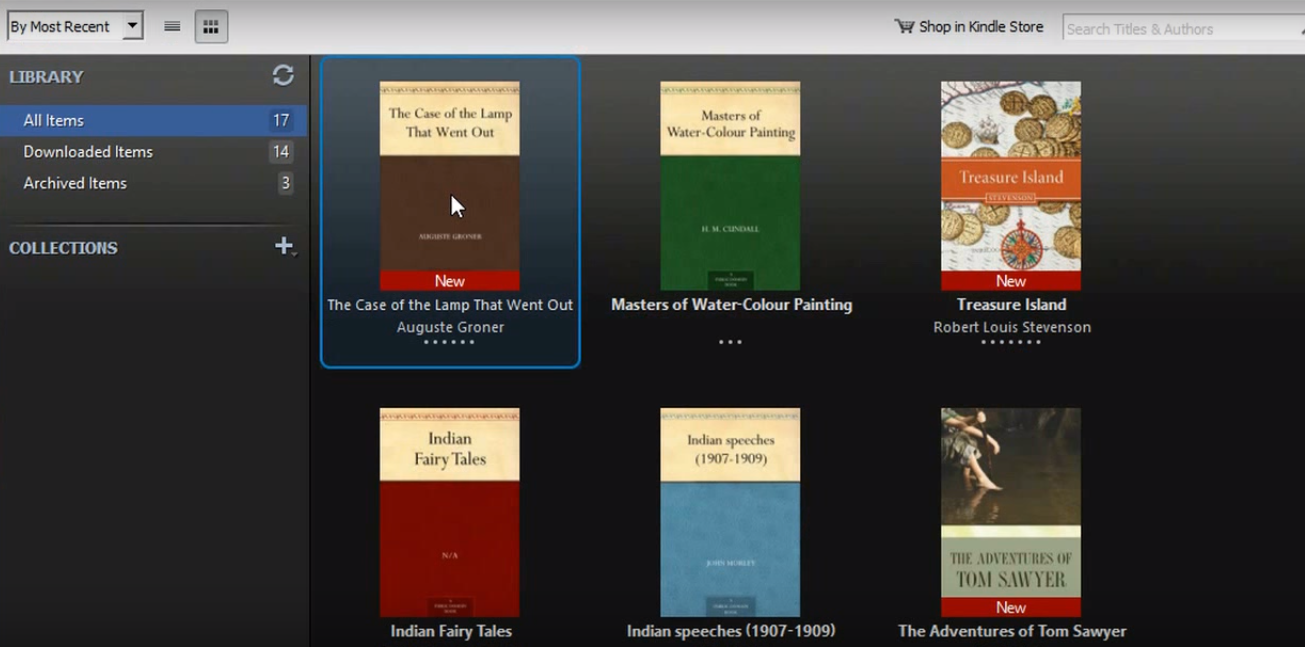Open the Indian Fairy Tales book cover
This screenshot has width=1305, height=647.
[450, 512]
